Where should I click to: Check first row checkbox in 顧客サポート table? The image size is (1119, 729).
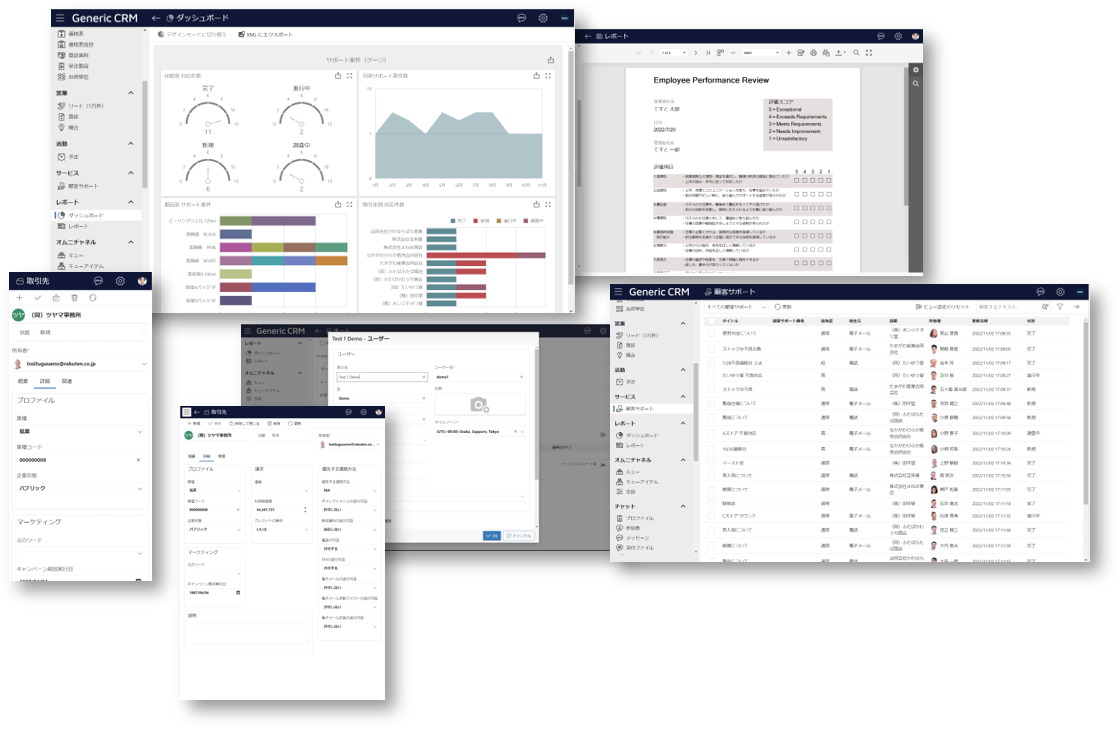tap(712, 333)
